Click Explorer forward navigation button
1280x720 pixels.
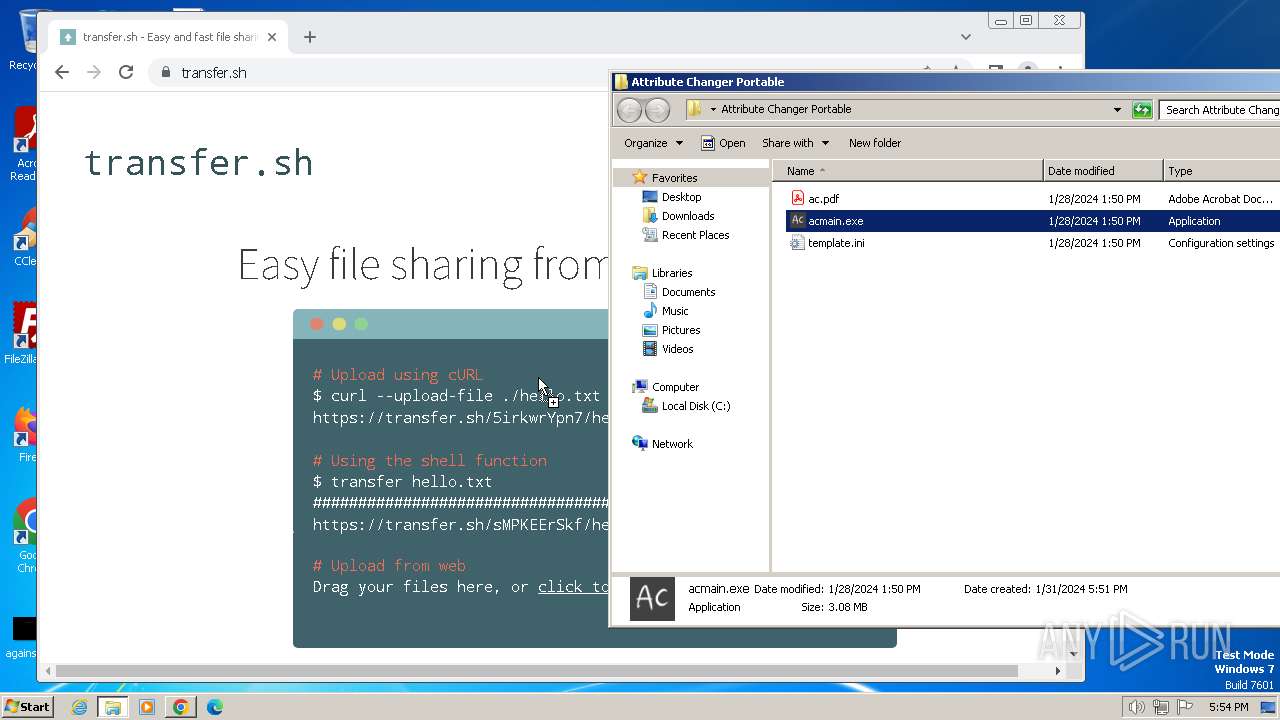click(657, 110)
